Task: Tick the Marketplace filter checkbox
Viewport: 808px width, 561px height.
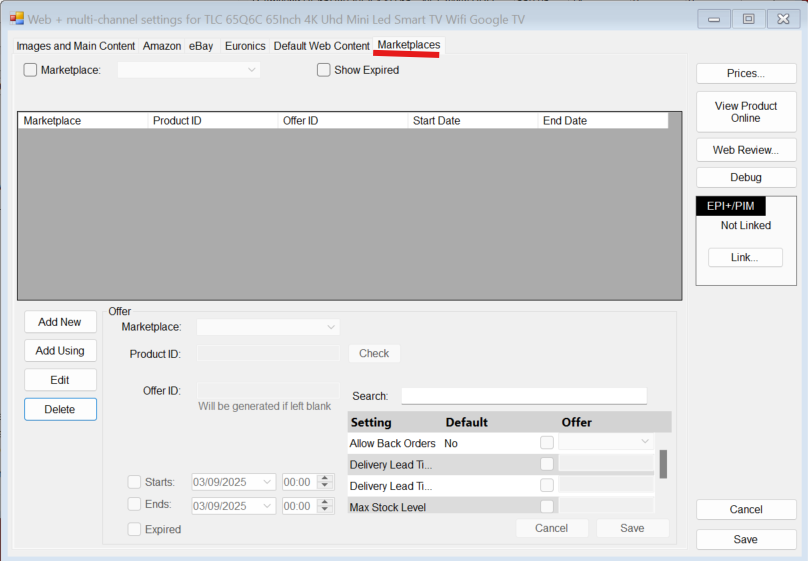Action: tap(30, 70)
